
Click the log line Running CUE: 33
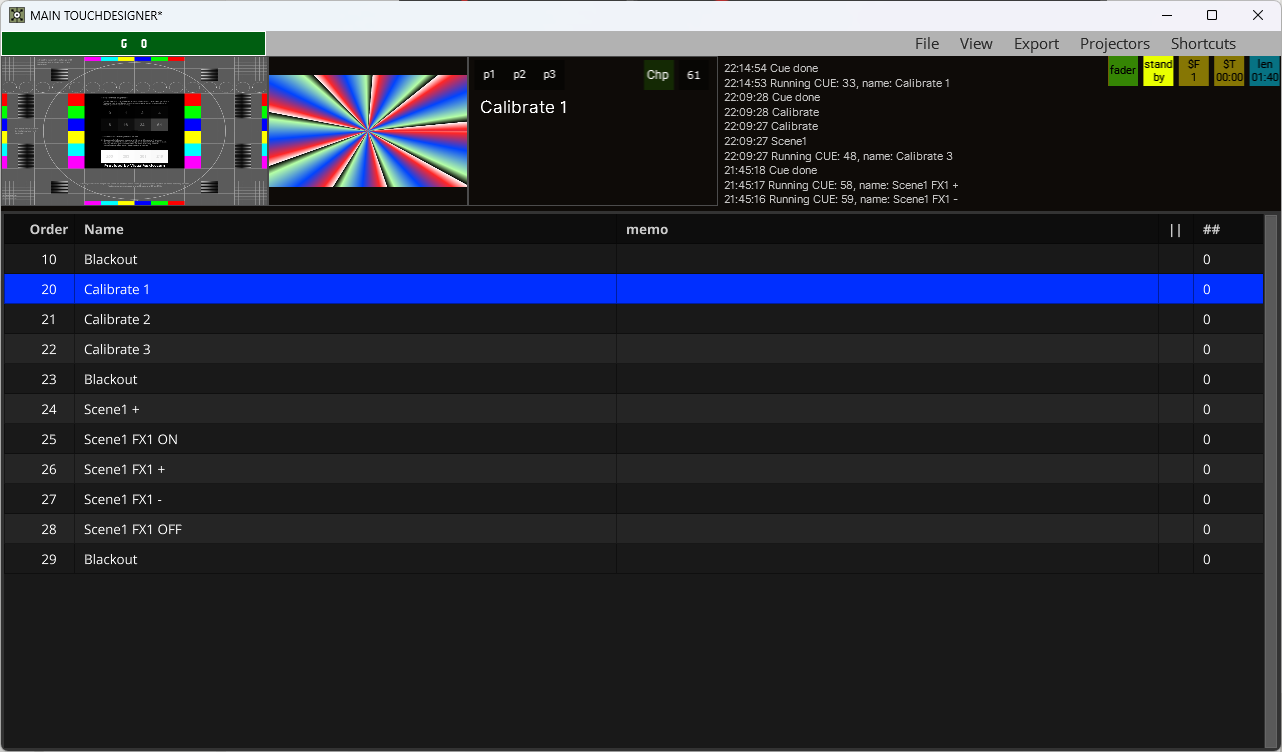click(837, 83)
